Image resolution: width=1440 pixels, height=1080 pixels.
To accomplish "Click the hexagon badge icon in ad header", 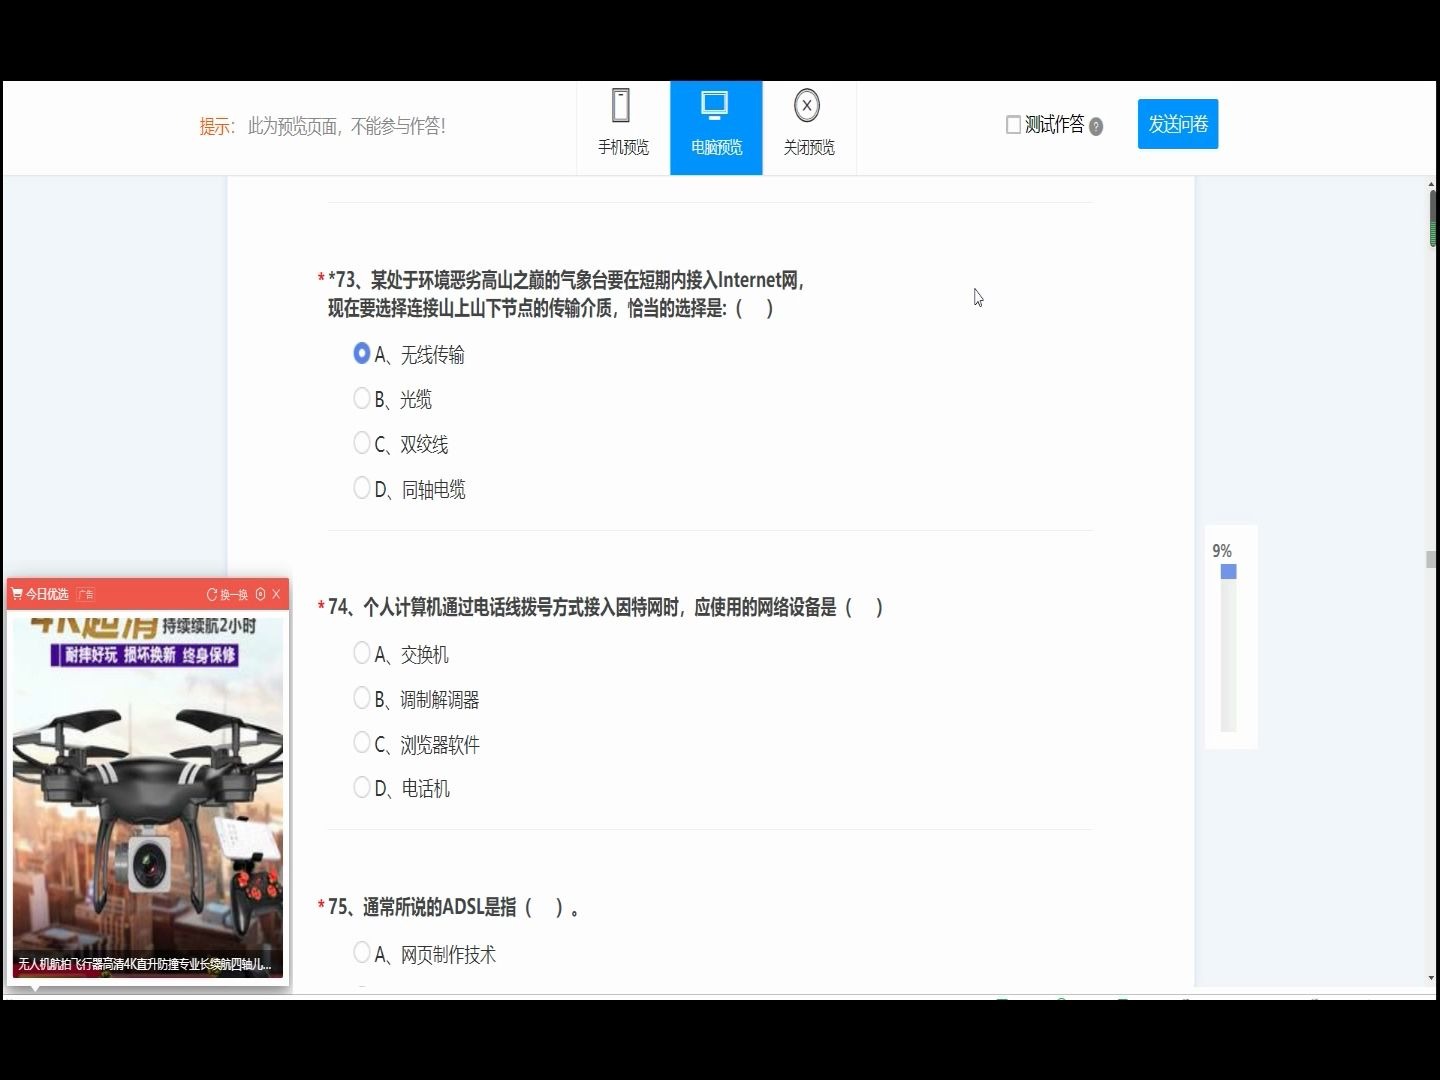I will [259, 593].
